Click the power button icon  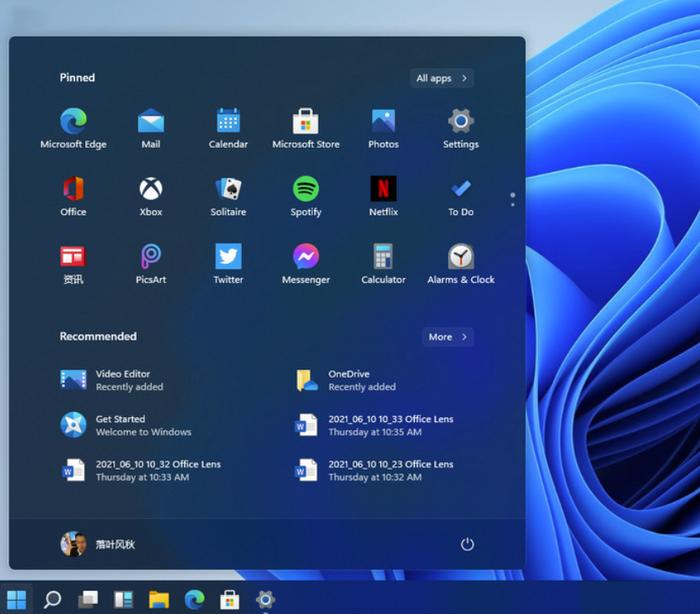(x=467, y=544)
